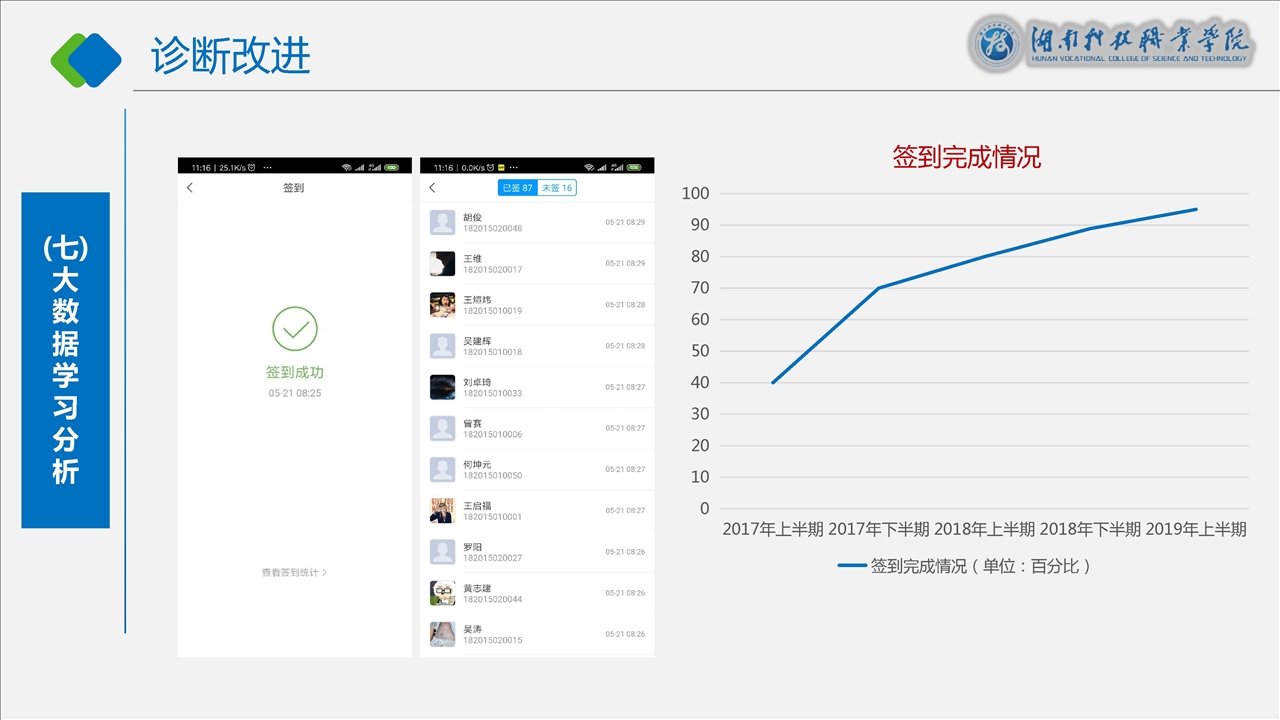Click 胡俊's default avatar icon
The image size is (1280, 720).
point(442,222)
